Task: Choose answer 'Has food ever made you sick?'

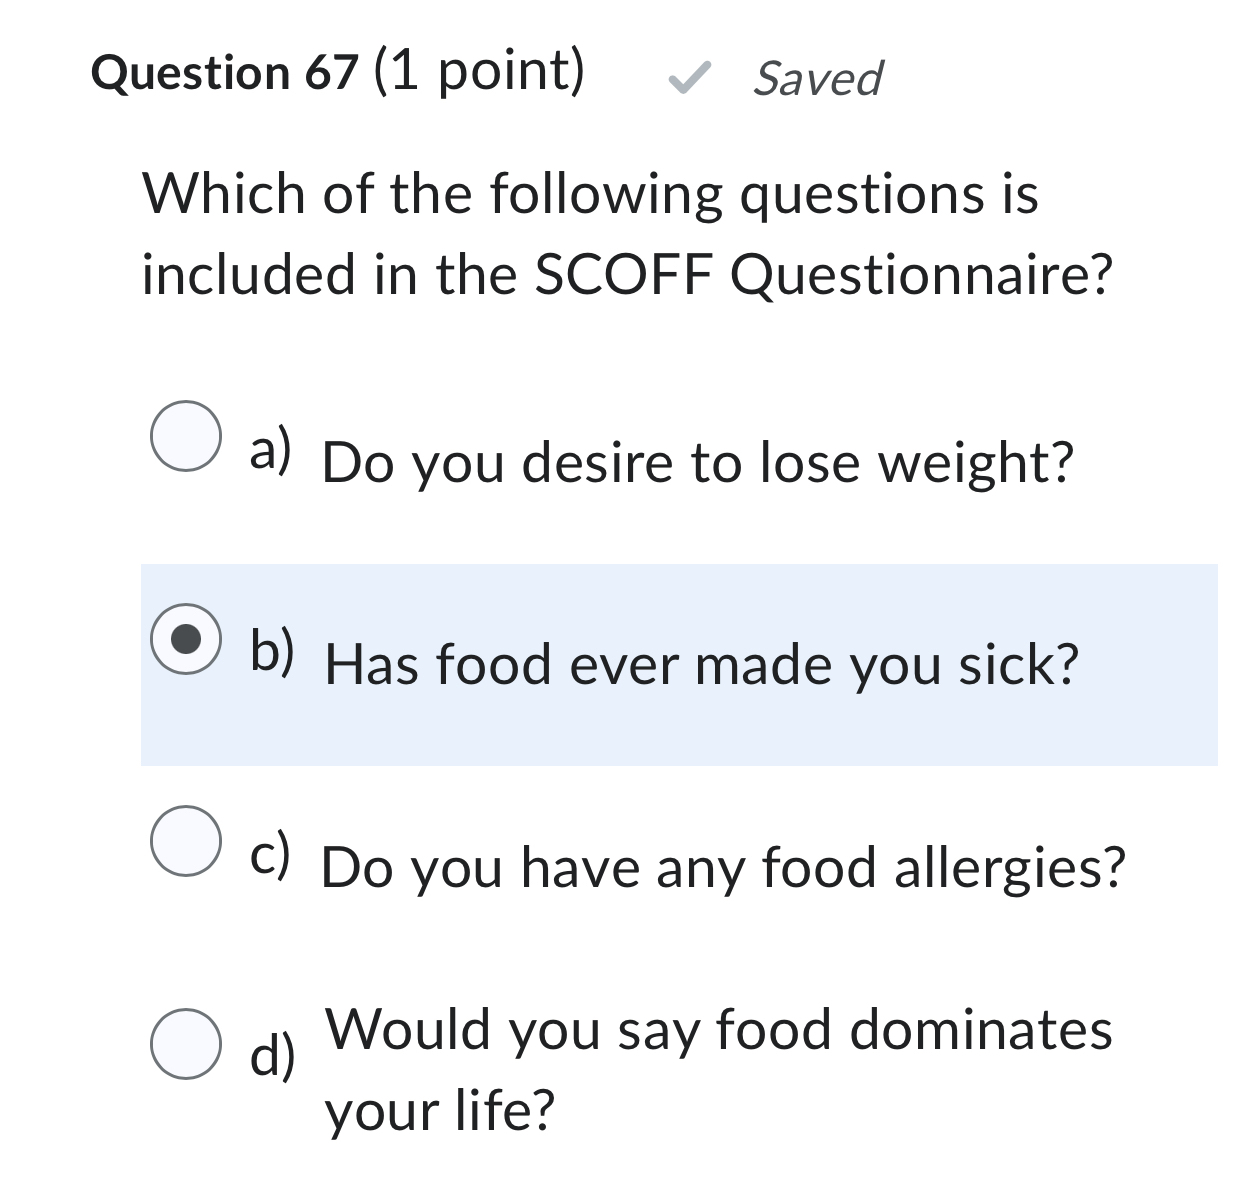Action: [701, 663]
